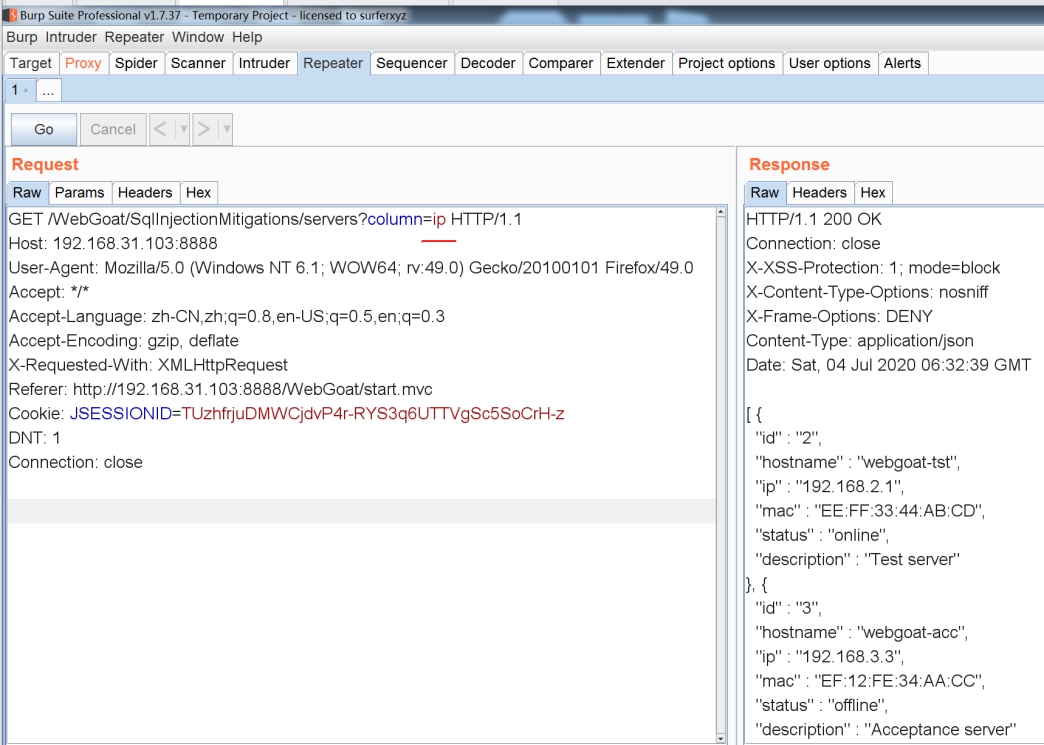Open the Response Headers tab
This screenshot has height=745, width=1044.
[819, 193]
